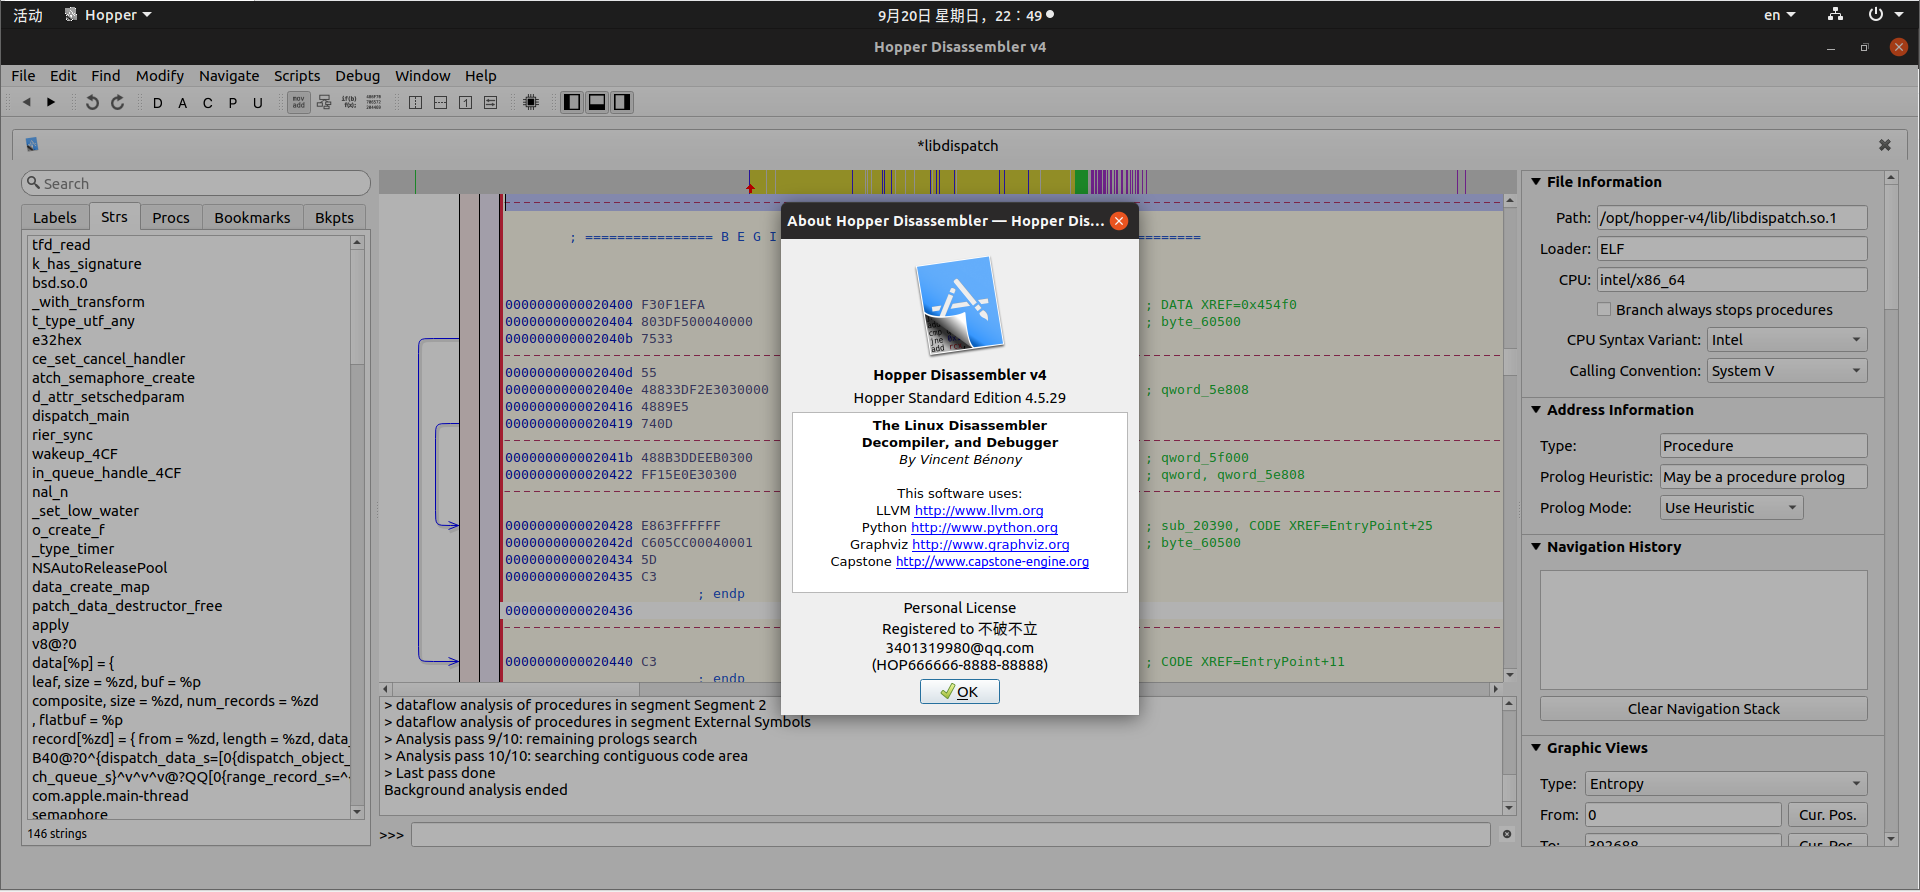Open the CPU Syntax Variant dropdown
1920x892 pixels.
[1787, 340]
